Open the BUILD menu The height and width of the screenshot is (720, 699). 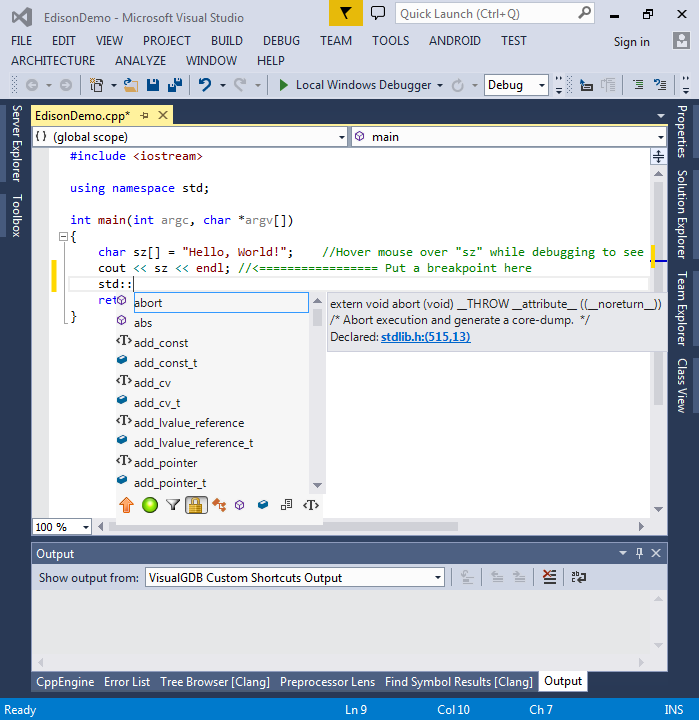point(226,41)
